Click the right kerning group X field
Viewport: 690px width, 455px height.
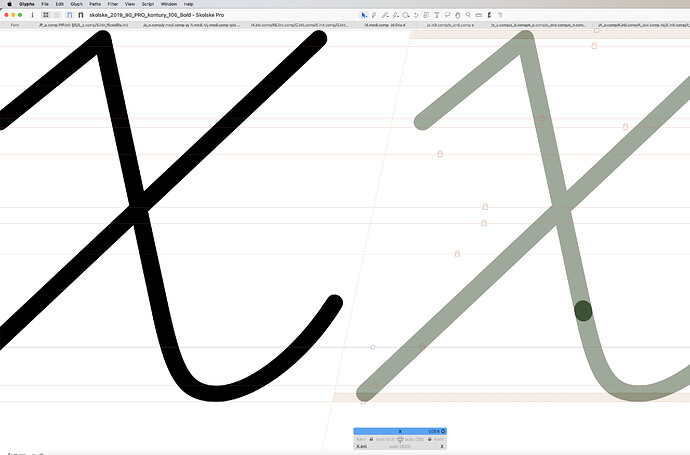coord(442,447)
